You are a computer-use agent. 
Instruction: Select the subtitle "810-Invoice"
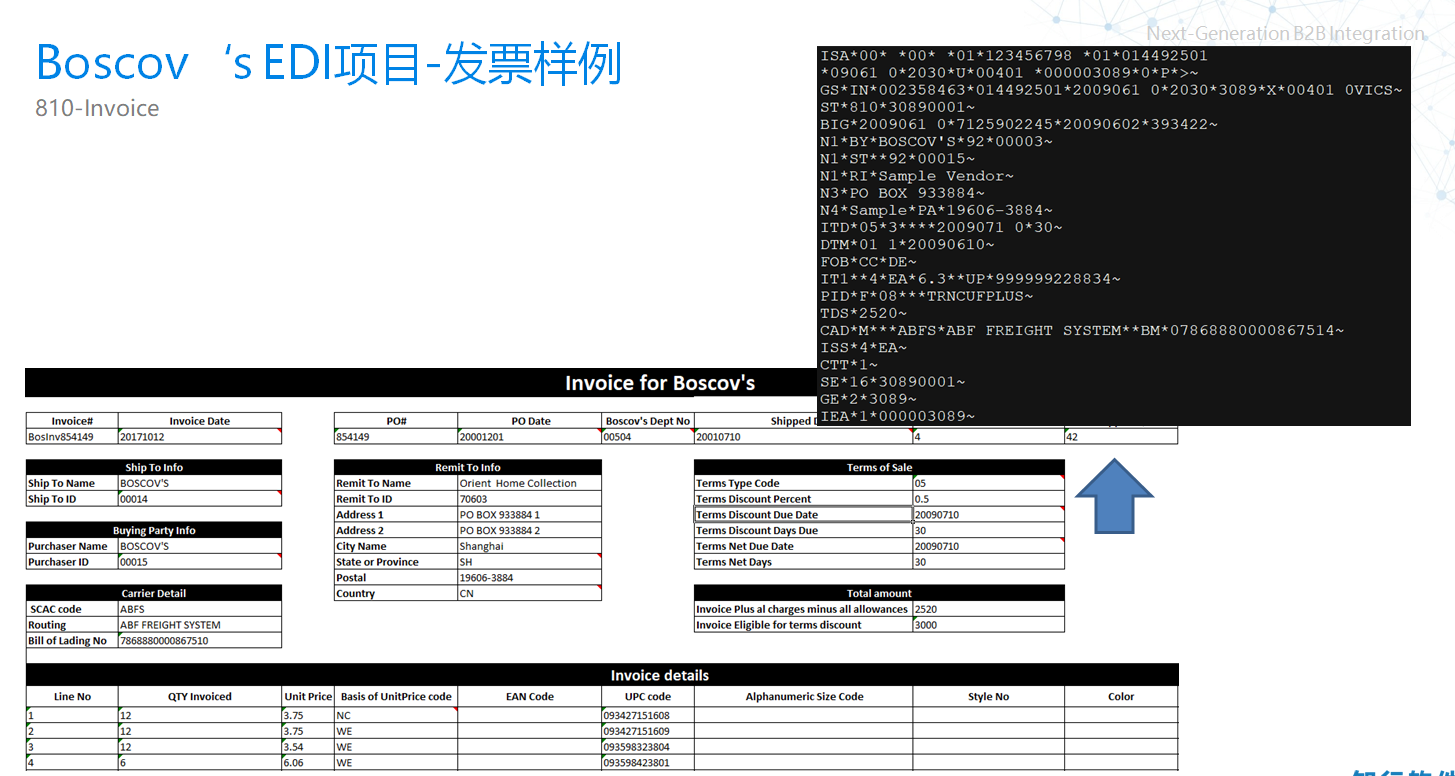(x=97, y=108)
